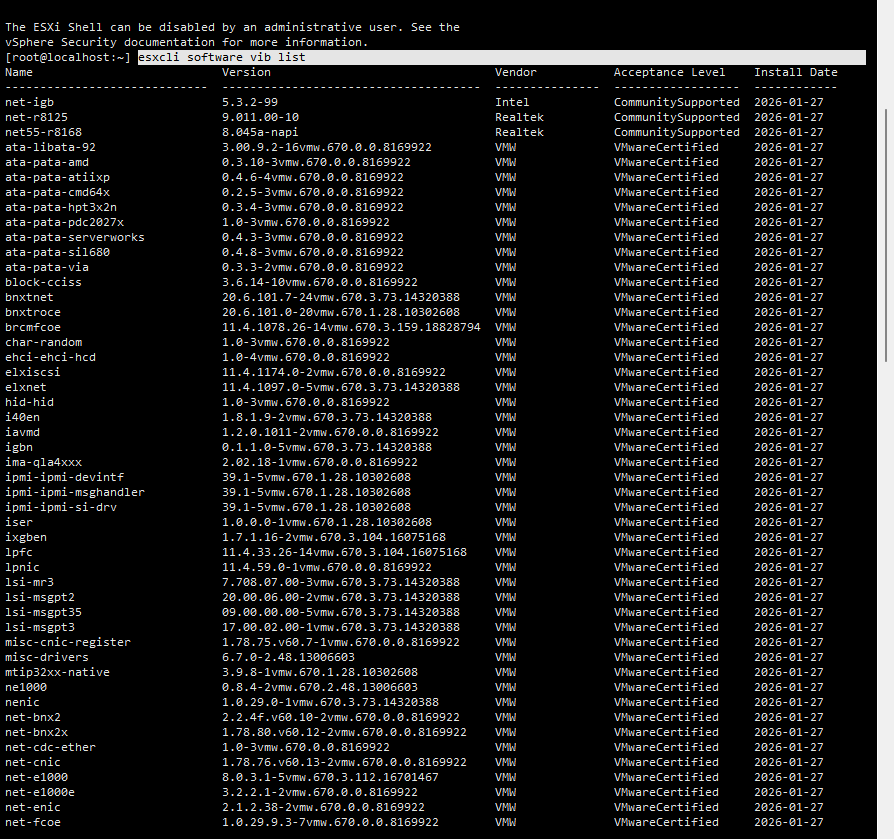Click the lsi-msgpt35 version string

click(x=340, y=612)
